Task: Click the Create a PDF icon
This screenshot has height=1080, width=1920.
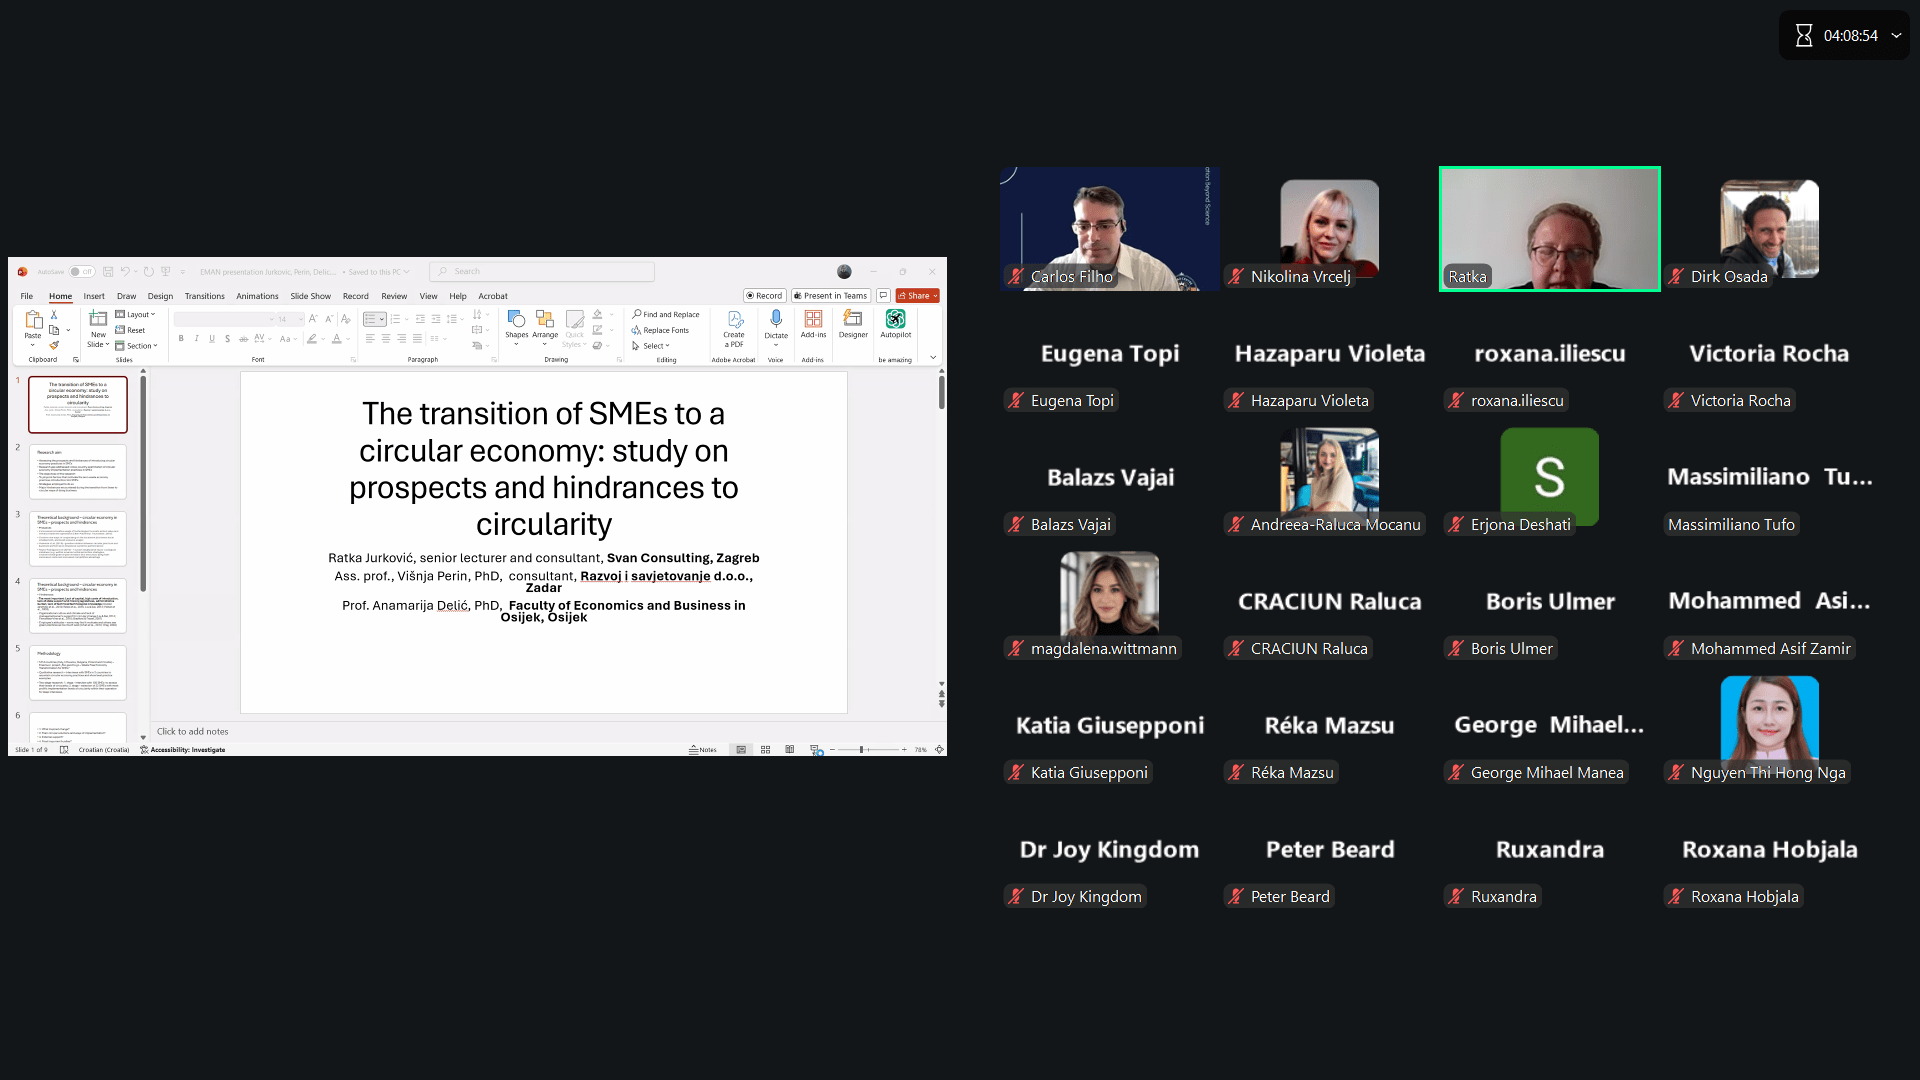Action: tap(734, 320)
